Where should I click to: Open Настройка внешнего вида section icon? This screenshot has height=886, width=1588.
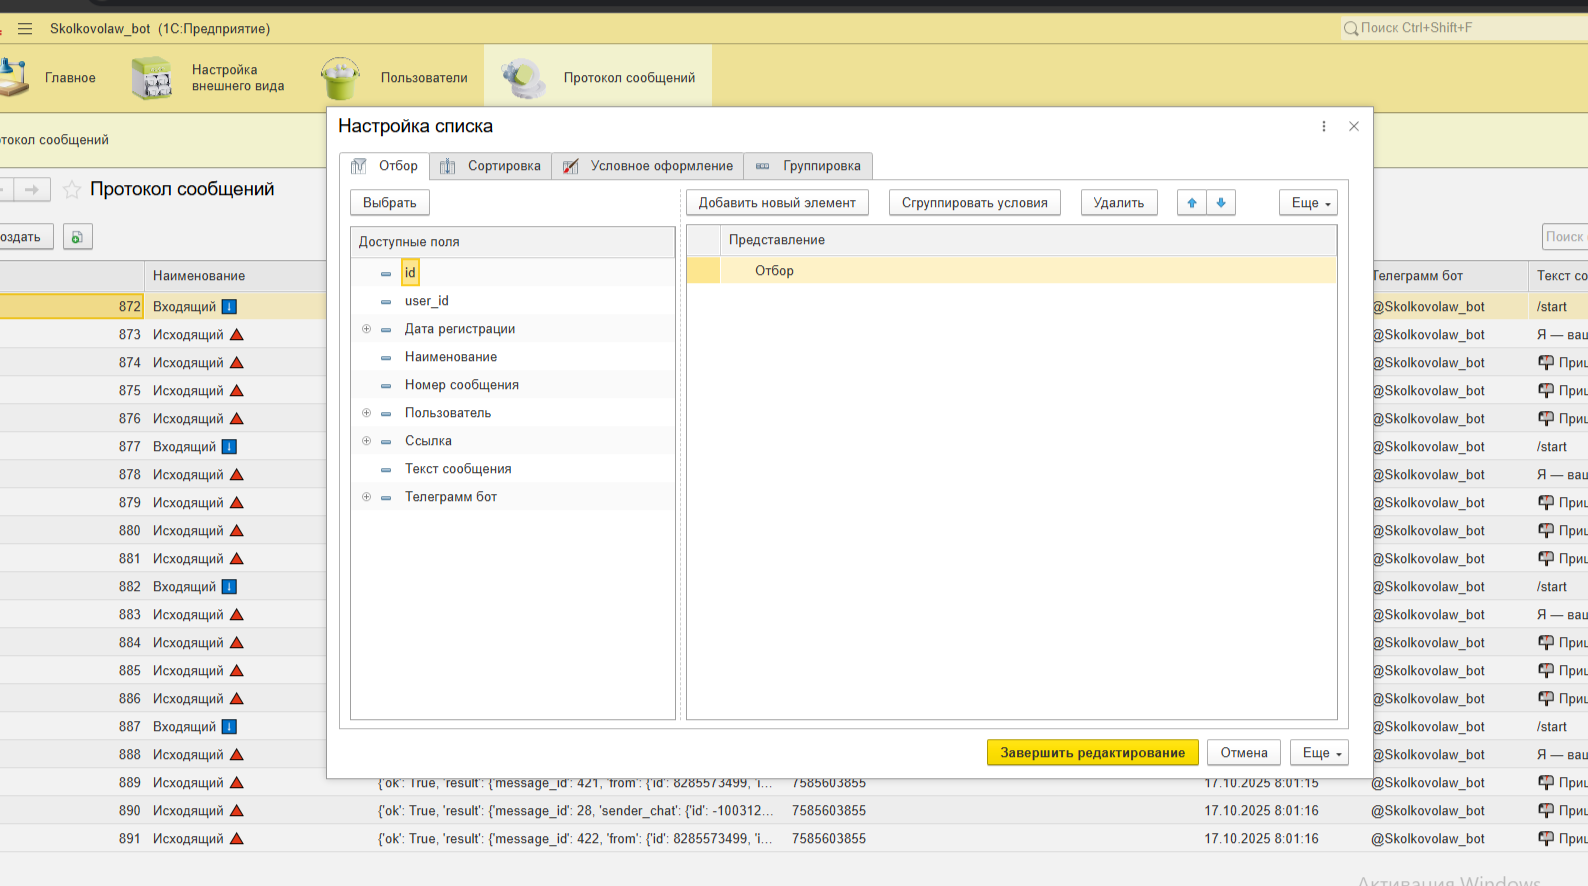(152, 78)
